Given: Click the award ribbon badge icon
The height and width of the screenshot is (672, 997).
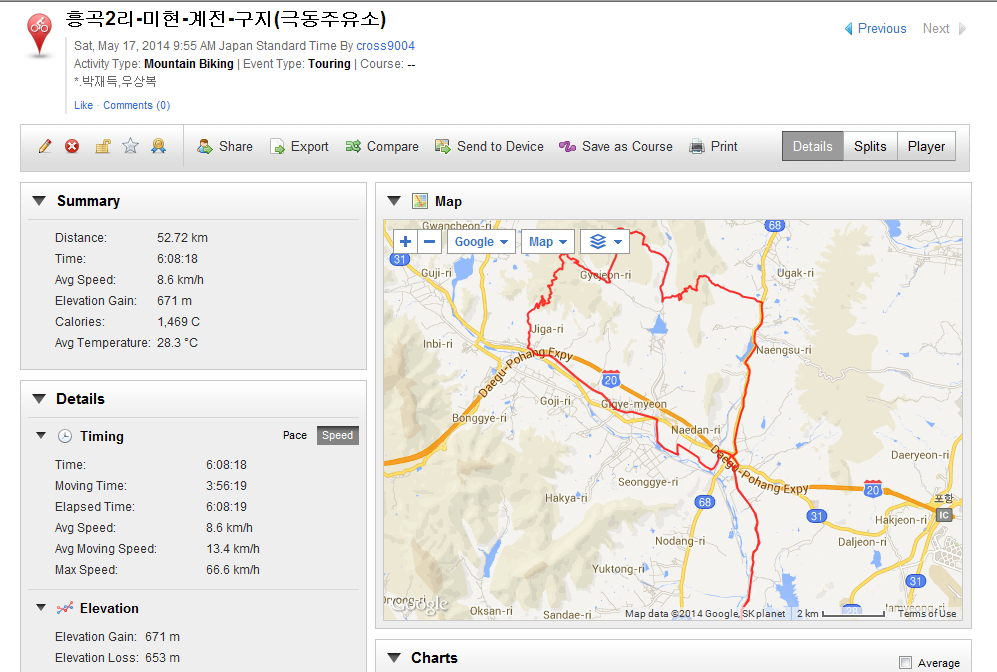Looking at the screenshot, I should pyautogui.click(x=158, y=146).
